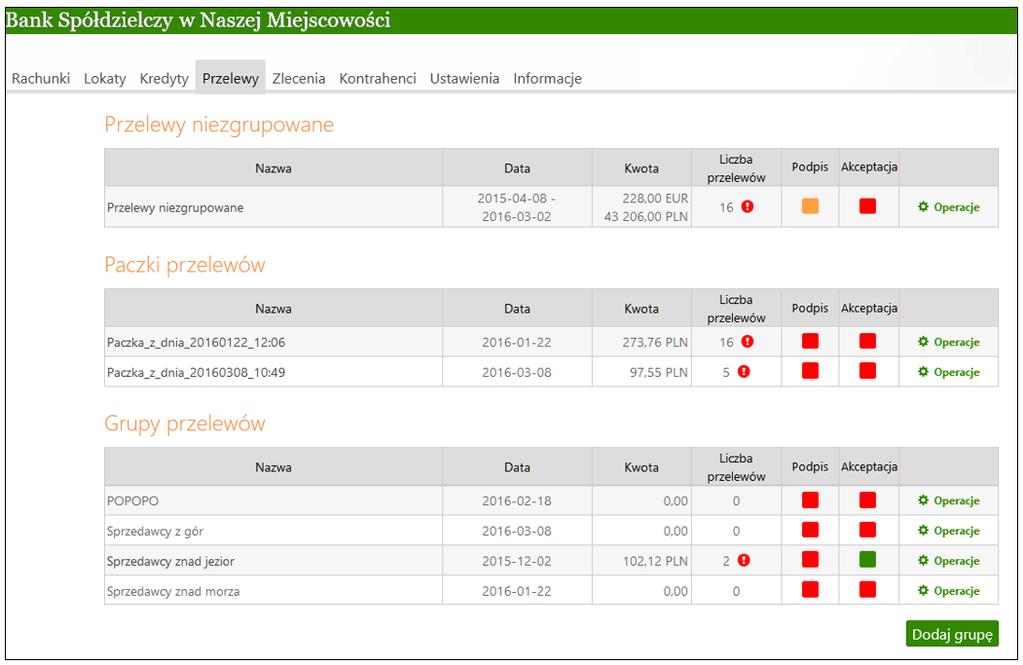This screenshot has width=1023, height=665.
Task: Click red Akceptacja square for Paczka_z_dnia_20160308_10:49
Action: pos(868,371)
